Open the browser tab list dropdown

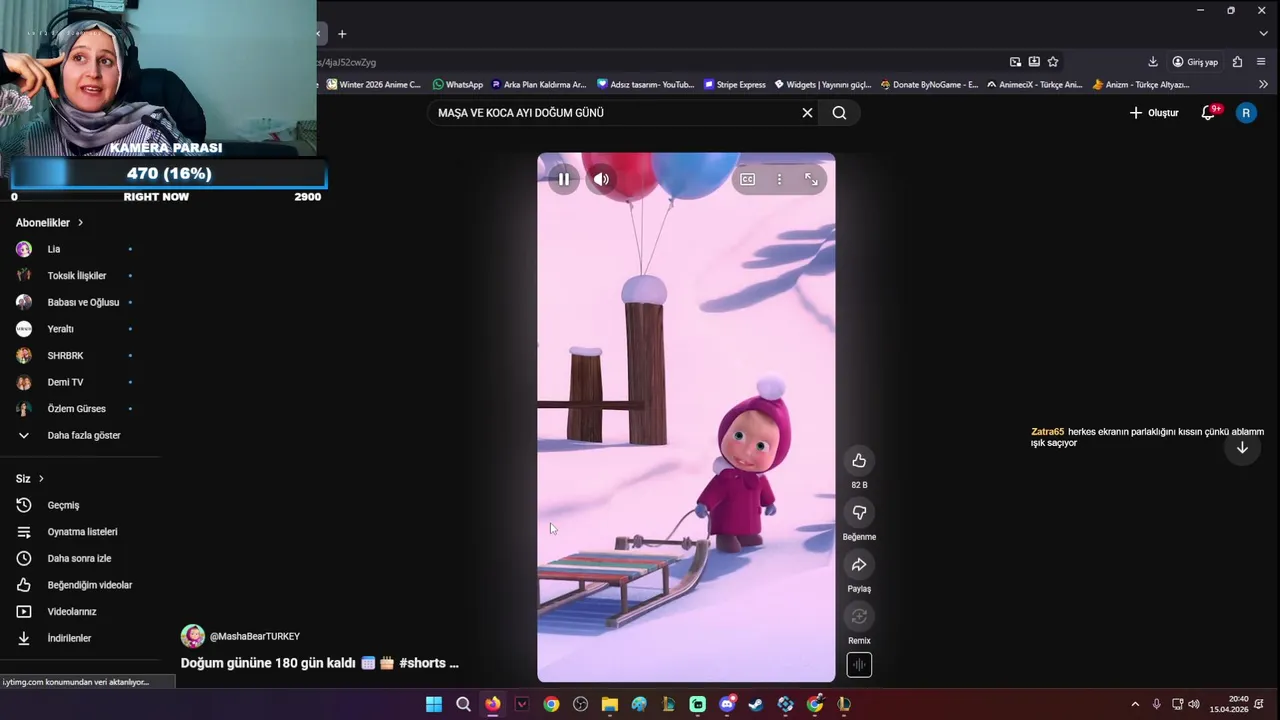click(x=1263, y=33)
